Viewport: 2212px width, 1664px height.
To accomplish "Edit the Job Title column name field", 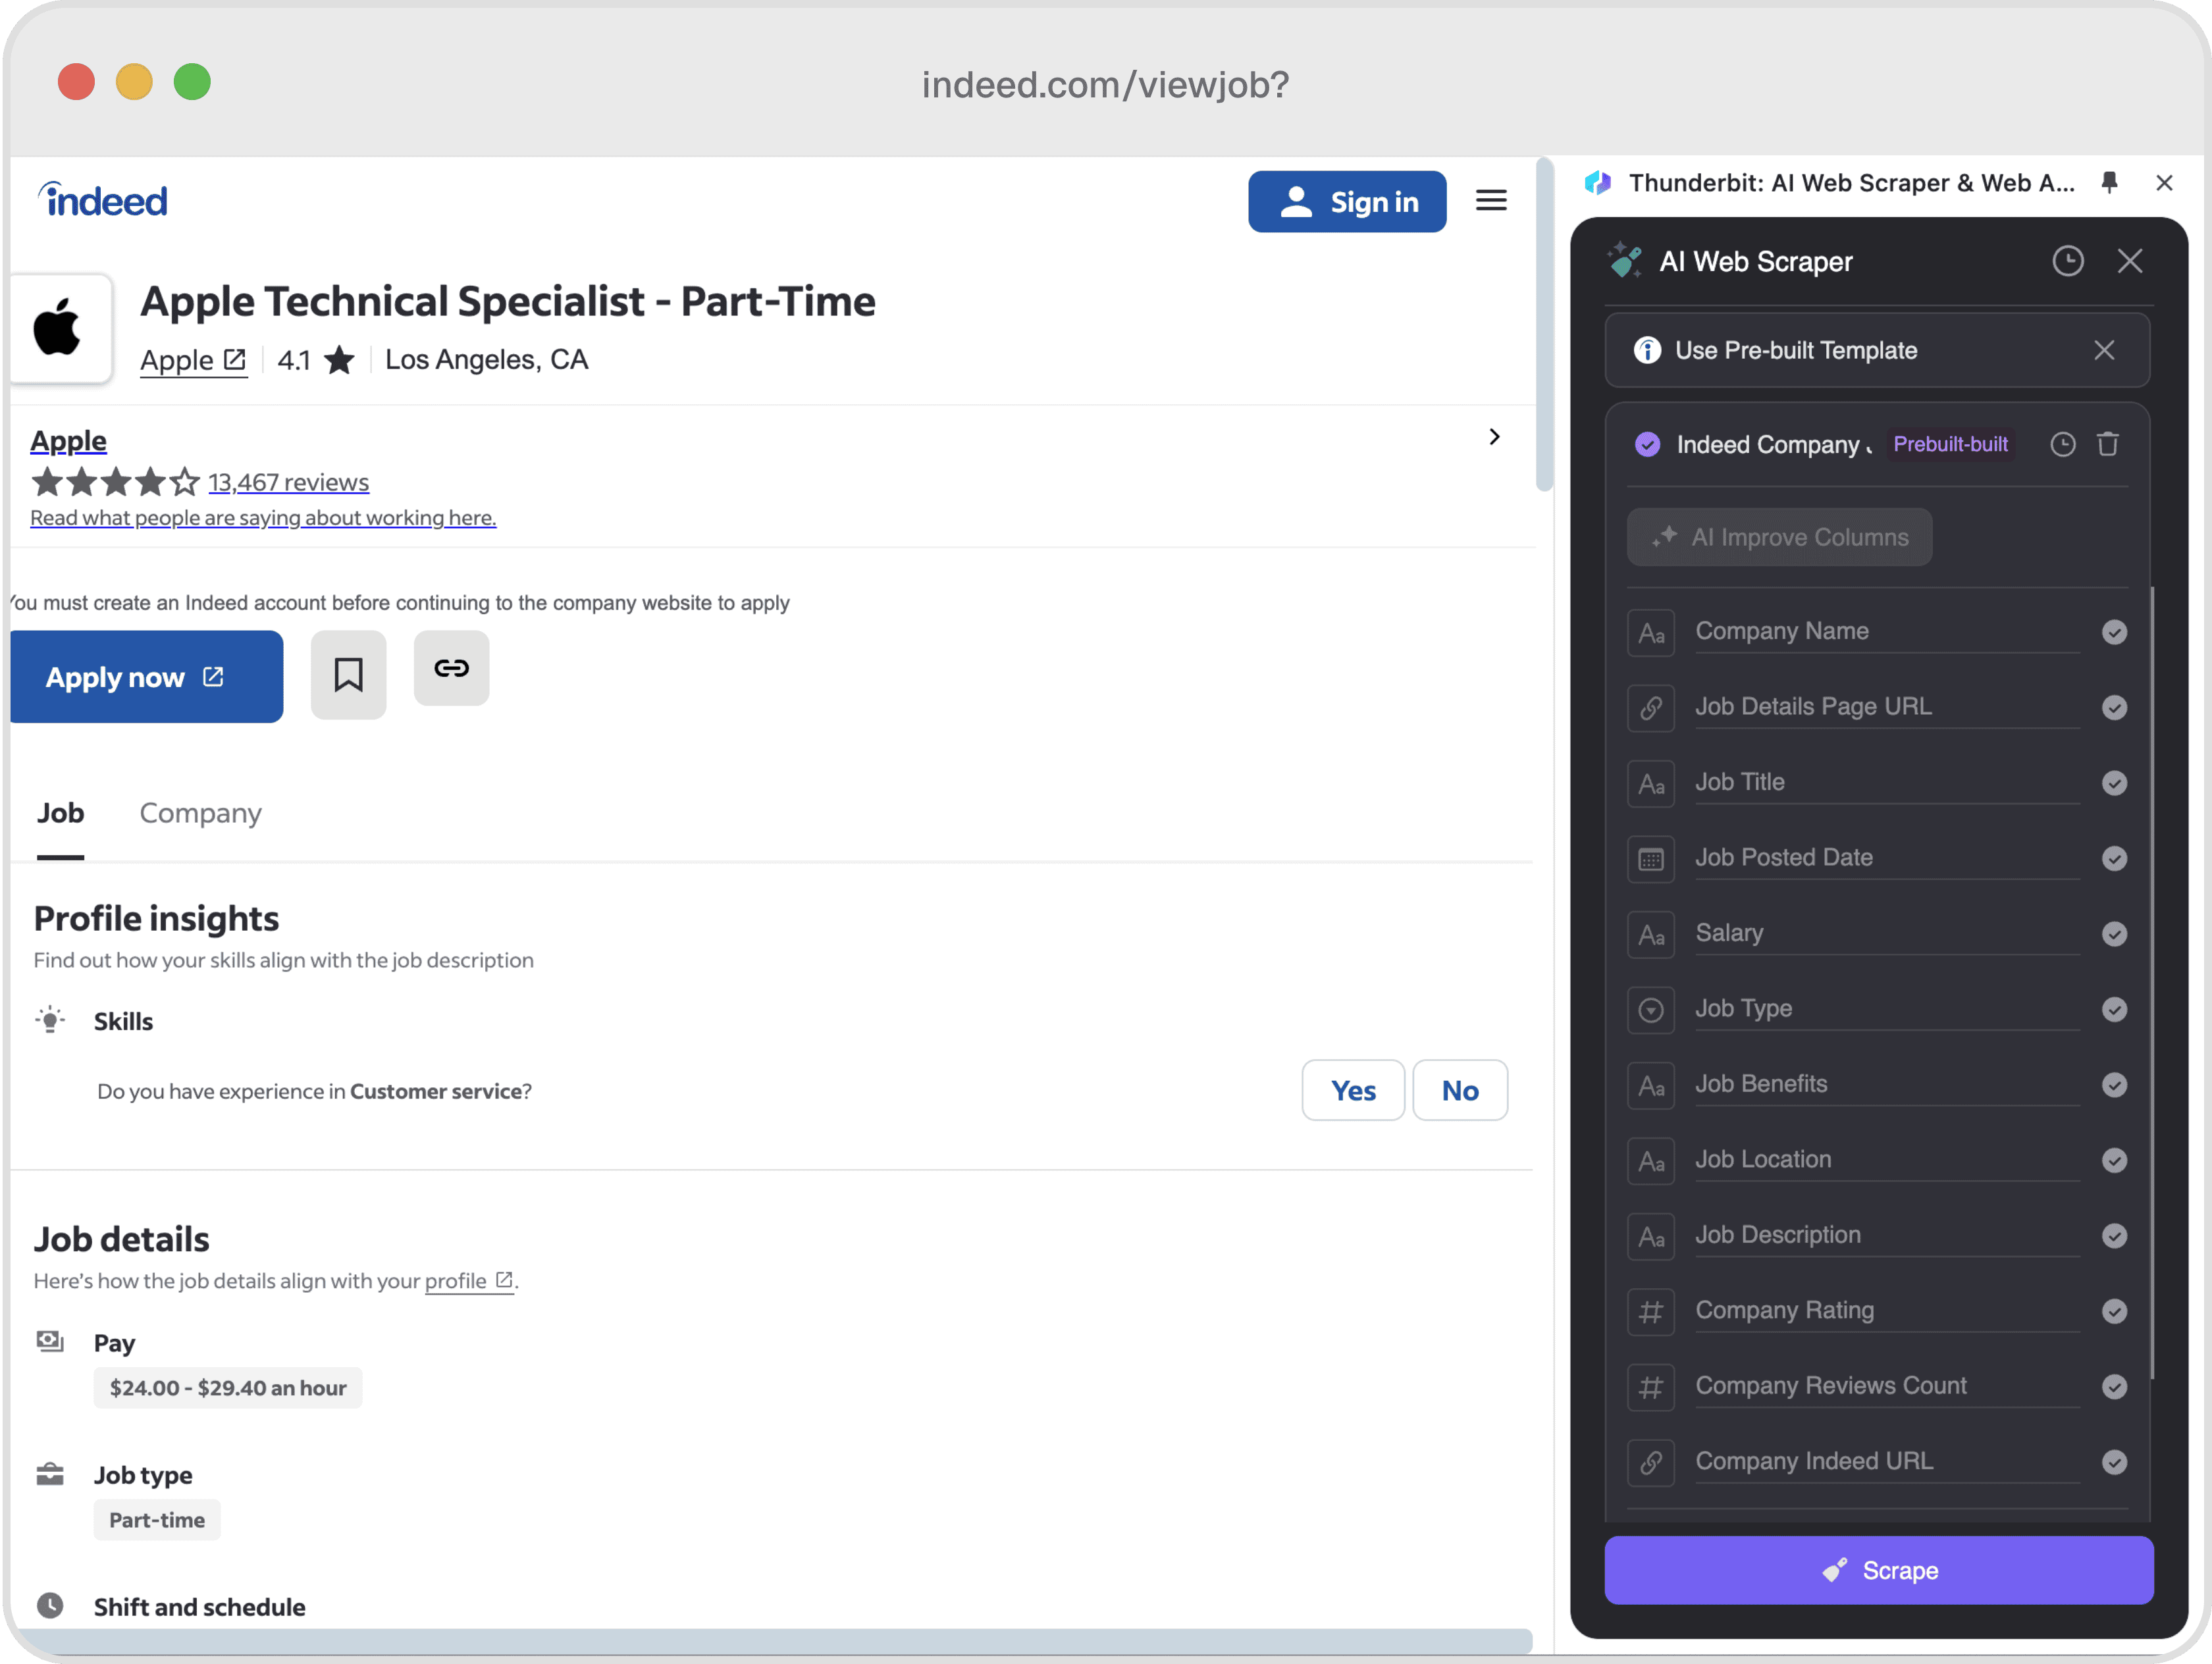I will pyautogui.click(x=1887, y=783).
